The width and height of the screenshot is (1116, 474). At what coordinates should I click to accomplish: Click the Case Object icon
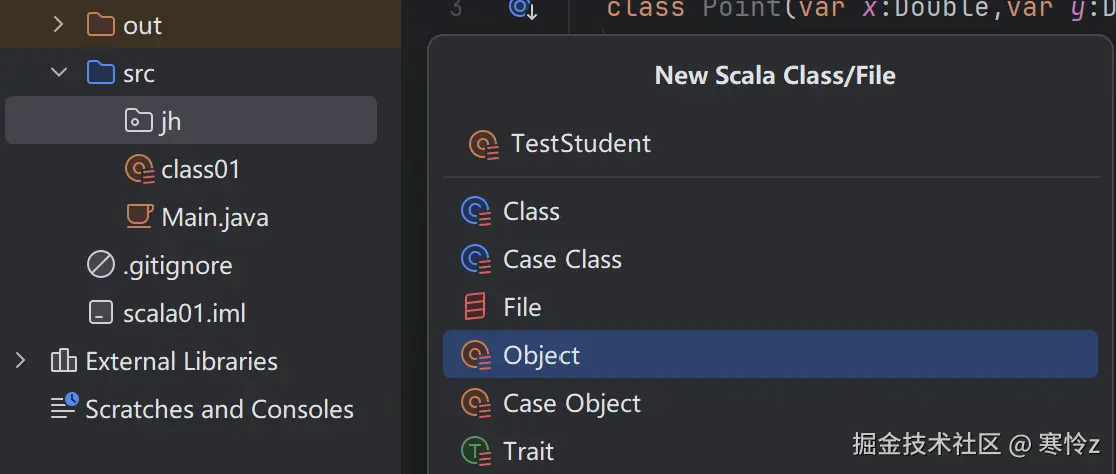pyautogui.click(x=475, y=404)
